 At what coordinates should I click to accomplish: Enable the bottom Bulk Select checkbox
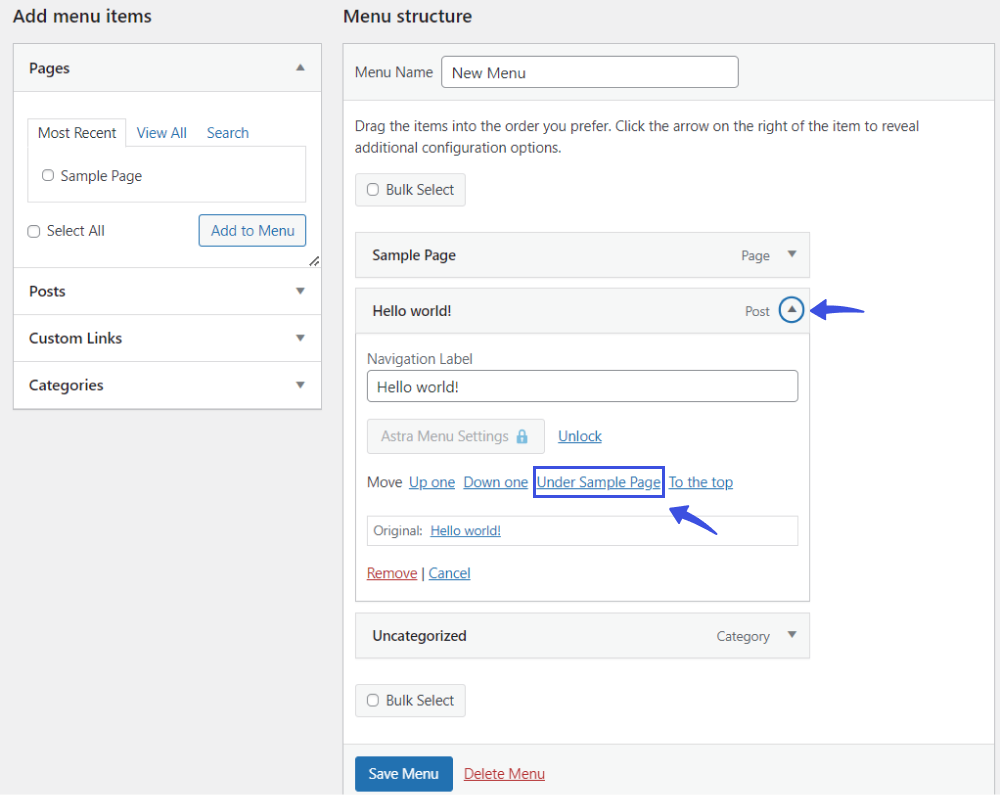coord(373,701)
